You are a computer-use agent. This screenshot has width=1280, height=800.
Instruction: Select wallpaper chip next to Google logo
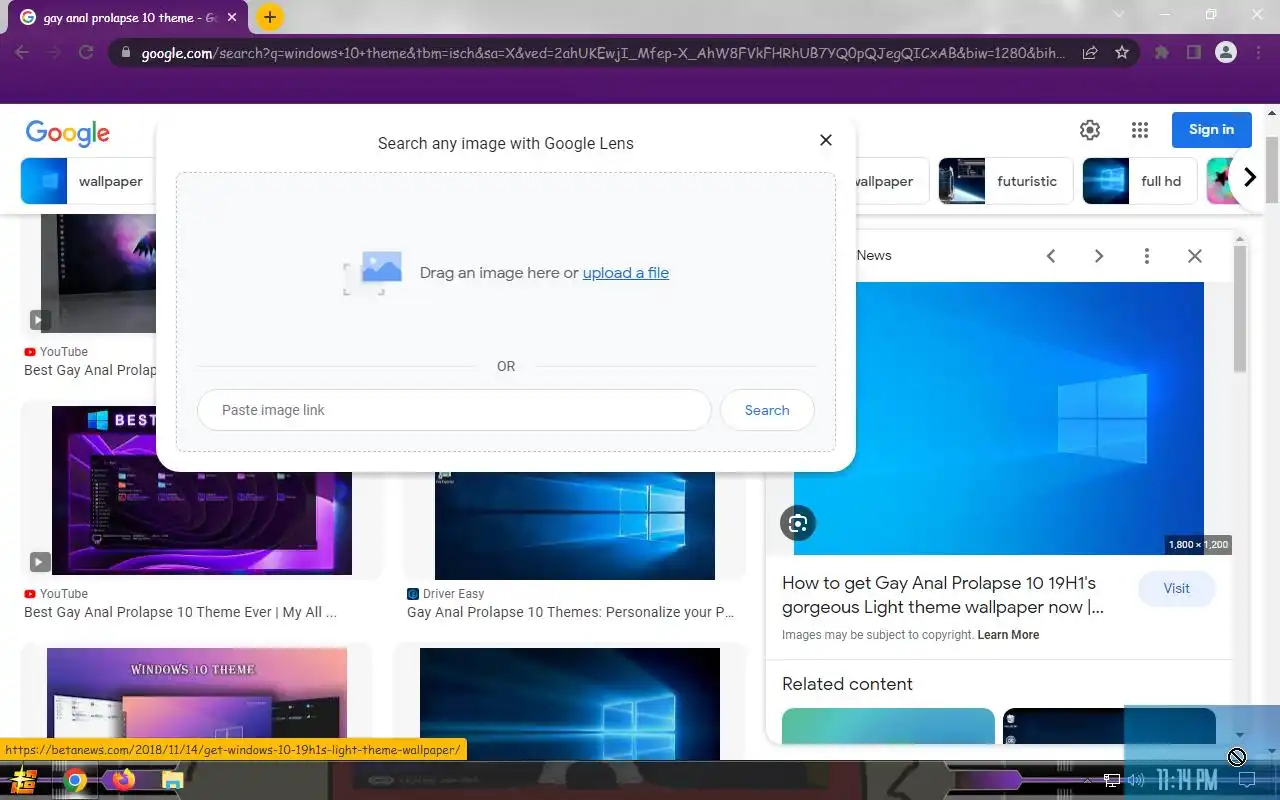tap(87, 181)
